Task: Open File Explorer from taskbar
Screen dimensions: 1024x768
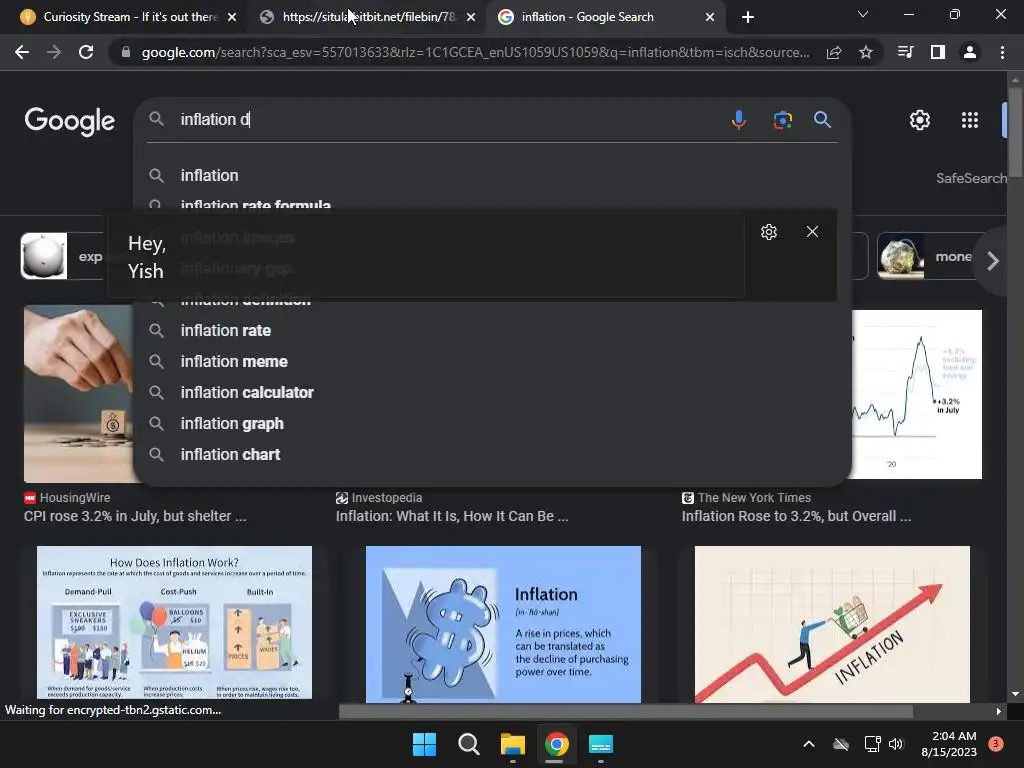Action: point(513,744)
